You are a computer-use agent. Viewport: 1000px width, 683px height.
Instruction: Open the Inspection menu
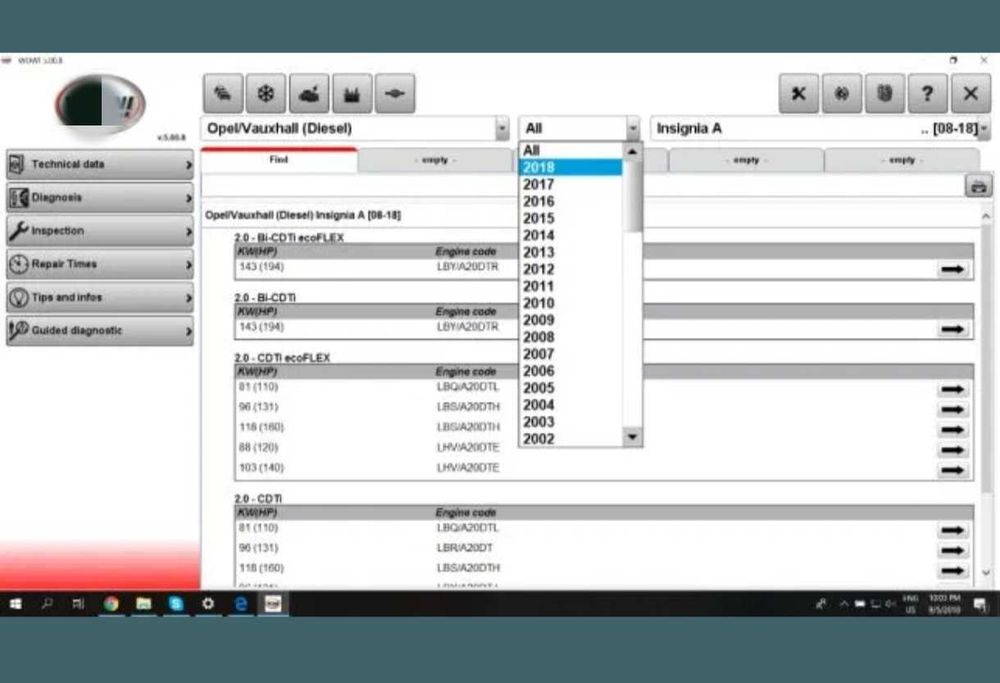[x=100, y=231]
